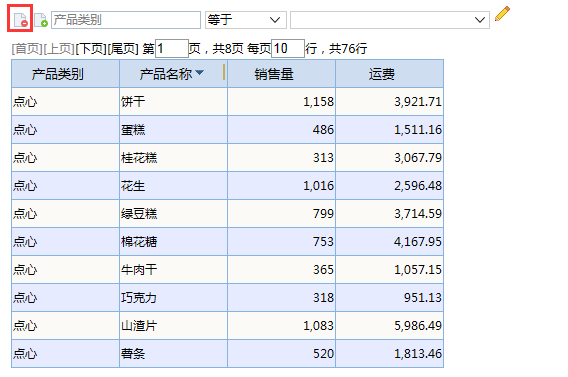
Task: Click the 5,986.49 freight value cell
Action: 389,326
